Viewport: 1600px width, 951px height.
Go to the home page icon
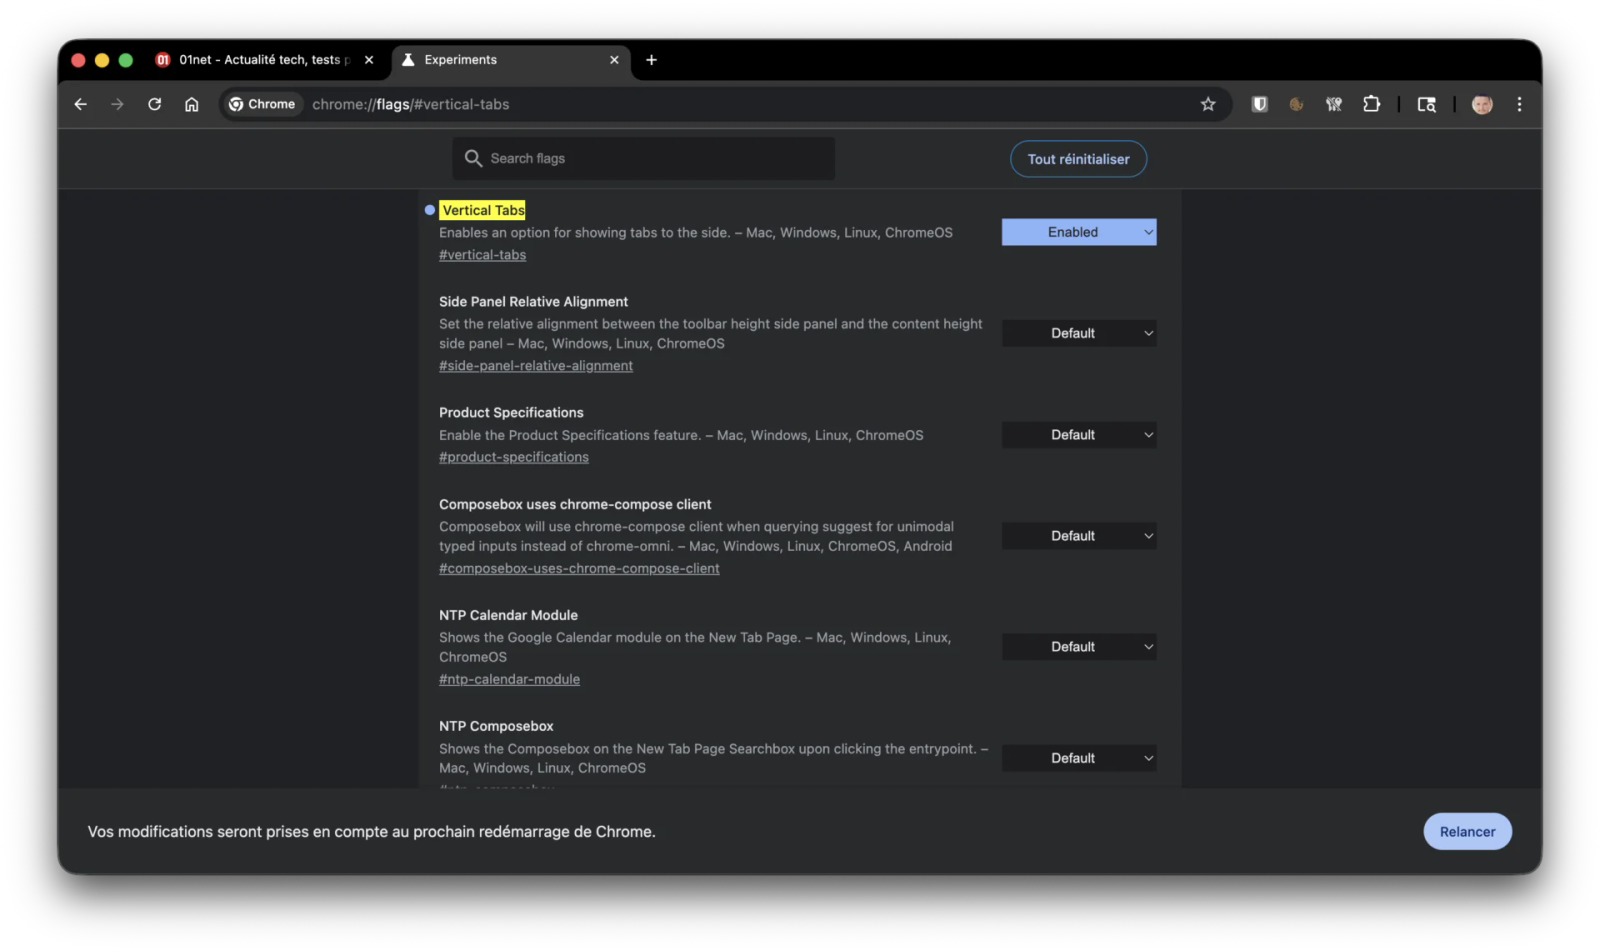(x=192, y=104)
